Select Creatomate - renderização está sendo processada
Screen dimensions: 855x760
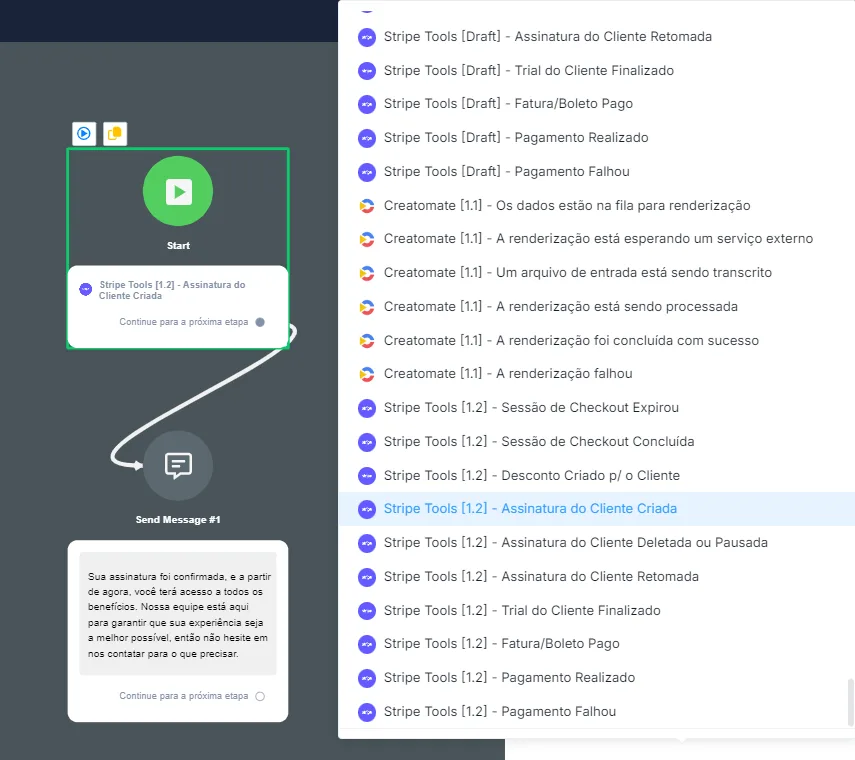597,306
